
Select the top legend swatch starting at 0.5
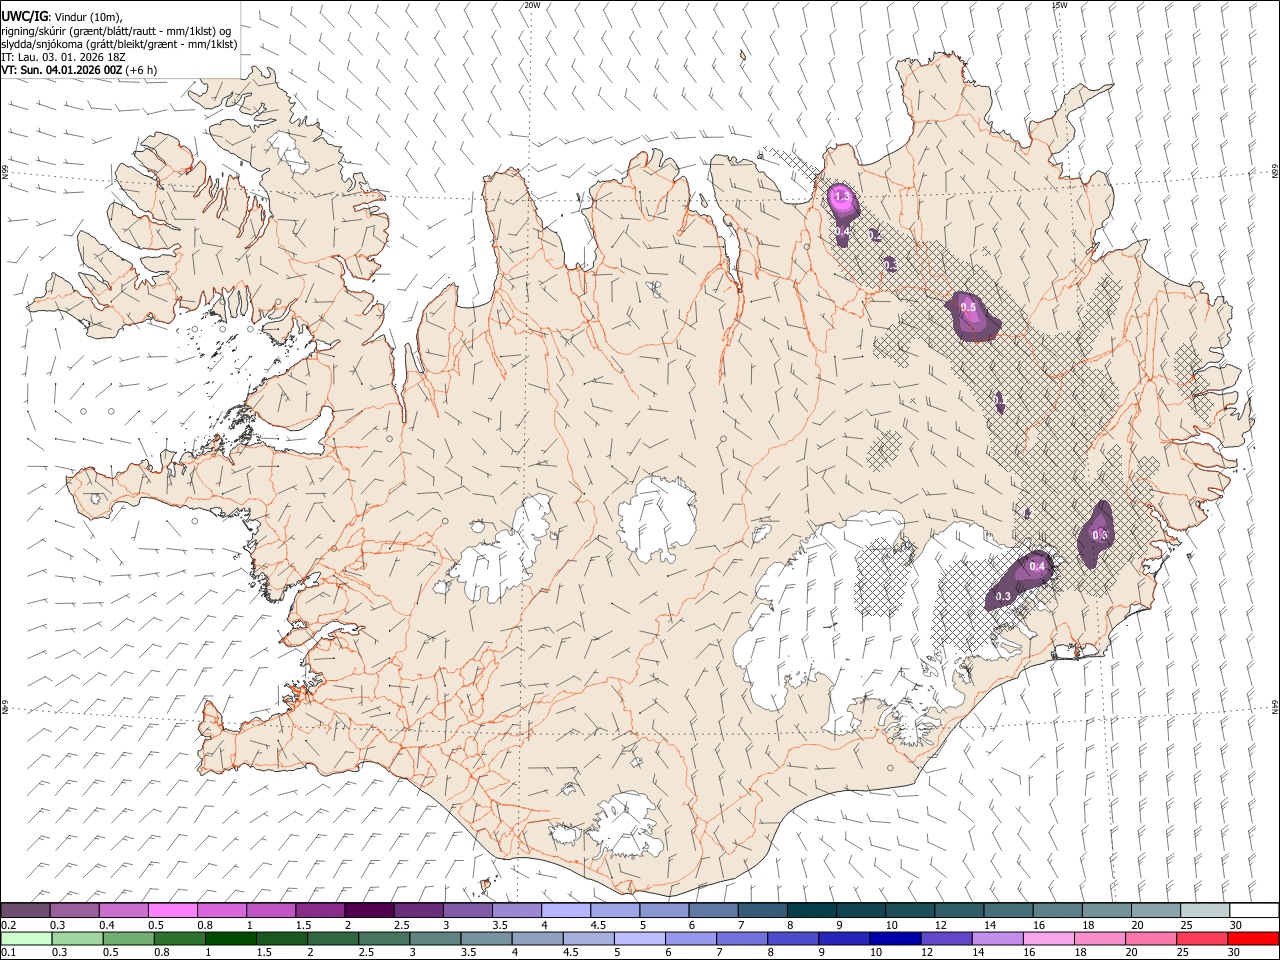(172, 911)
